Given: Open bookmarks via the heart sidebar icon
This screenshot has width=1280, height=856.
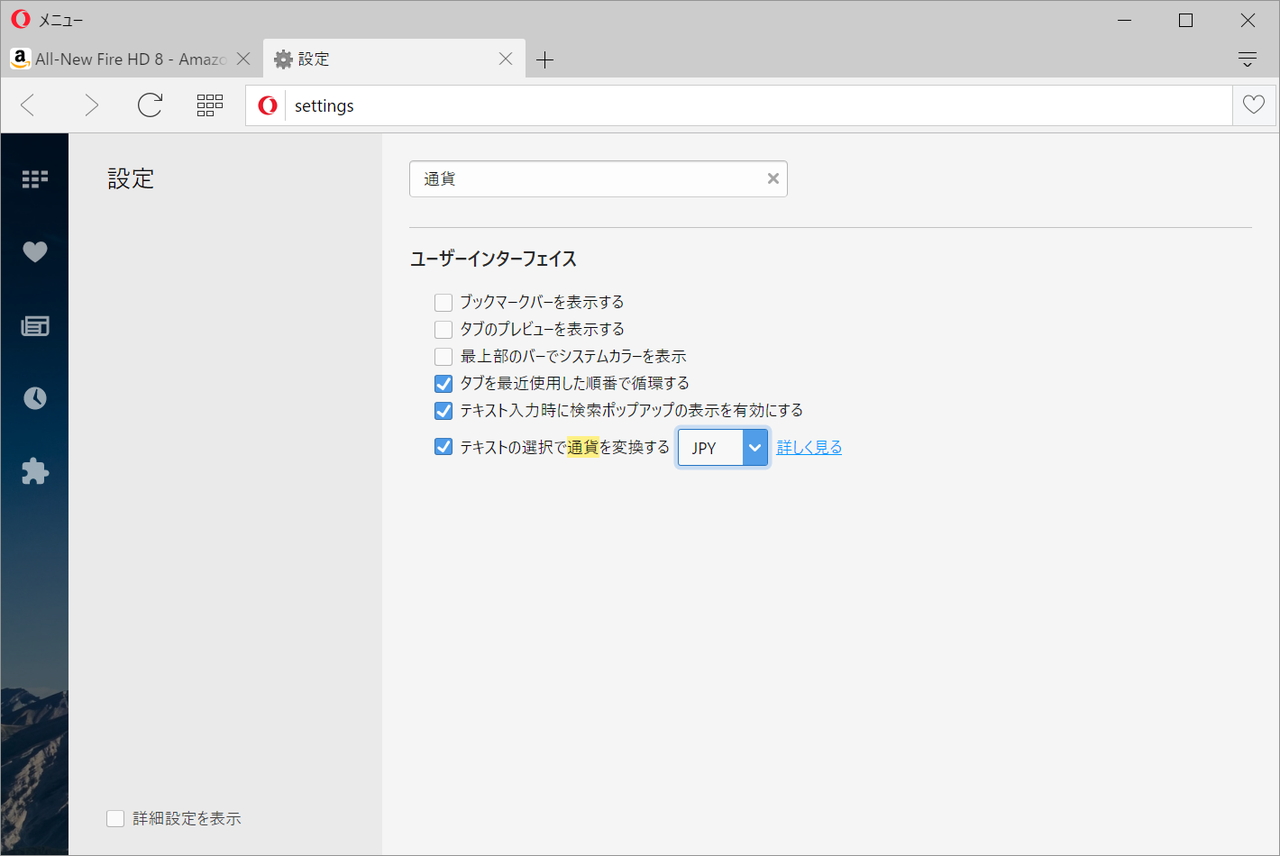Looking at the screenshot, I should (34, 251).
